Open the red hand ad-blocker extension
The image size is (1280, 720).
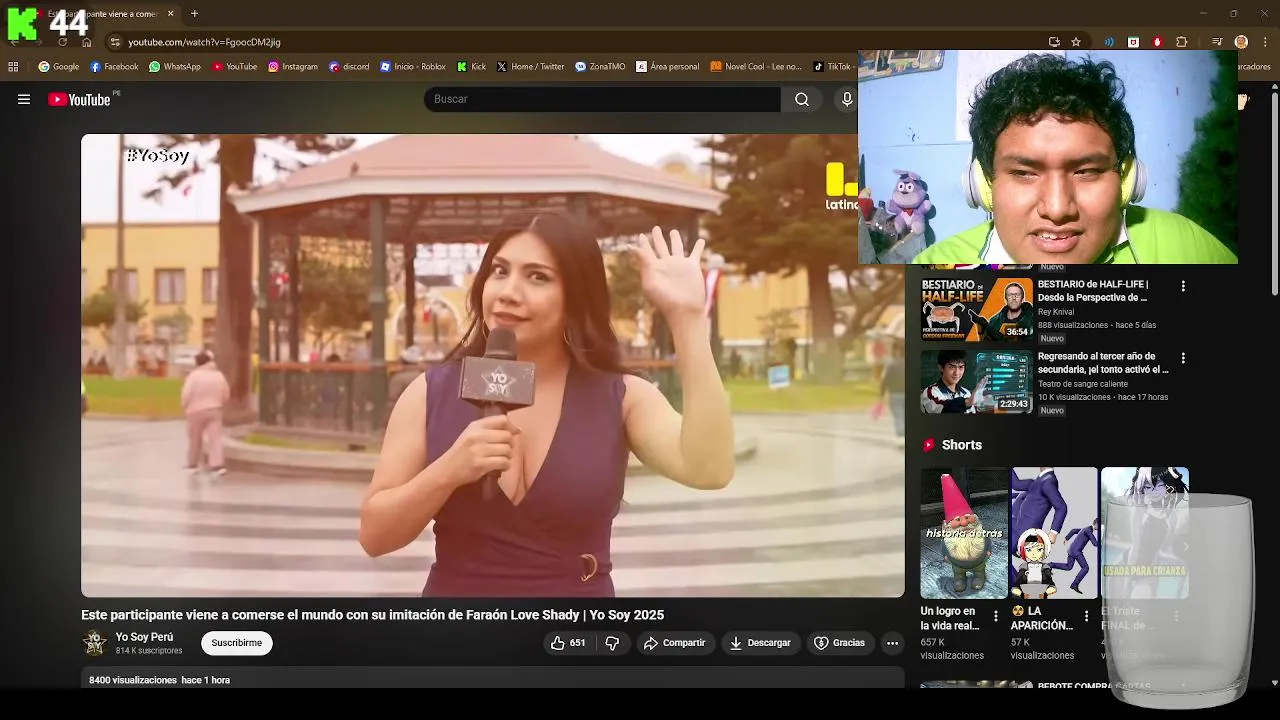1157,42
